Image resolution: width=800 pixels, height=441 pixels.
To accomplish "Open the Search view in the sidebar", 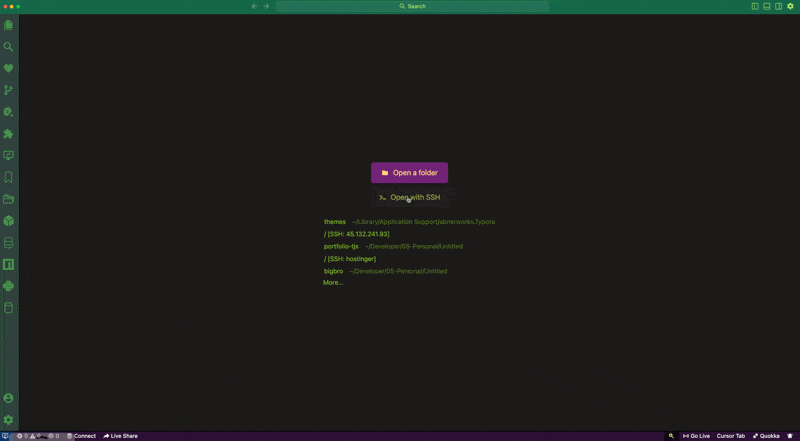I will (9, 47).
